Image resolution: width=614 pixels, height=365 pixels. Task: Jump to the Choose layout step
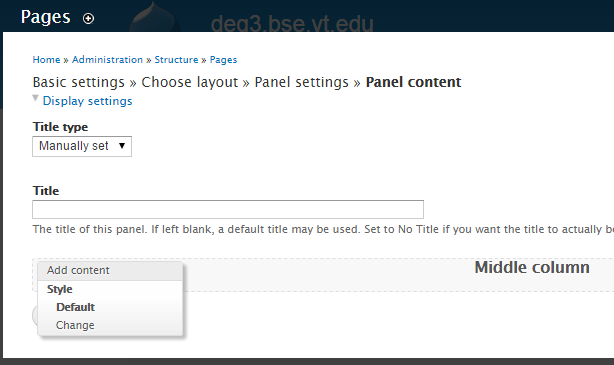tap(190, 82)
